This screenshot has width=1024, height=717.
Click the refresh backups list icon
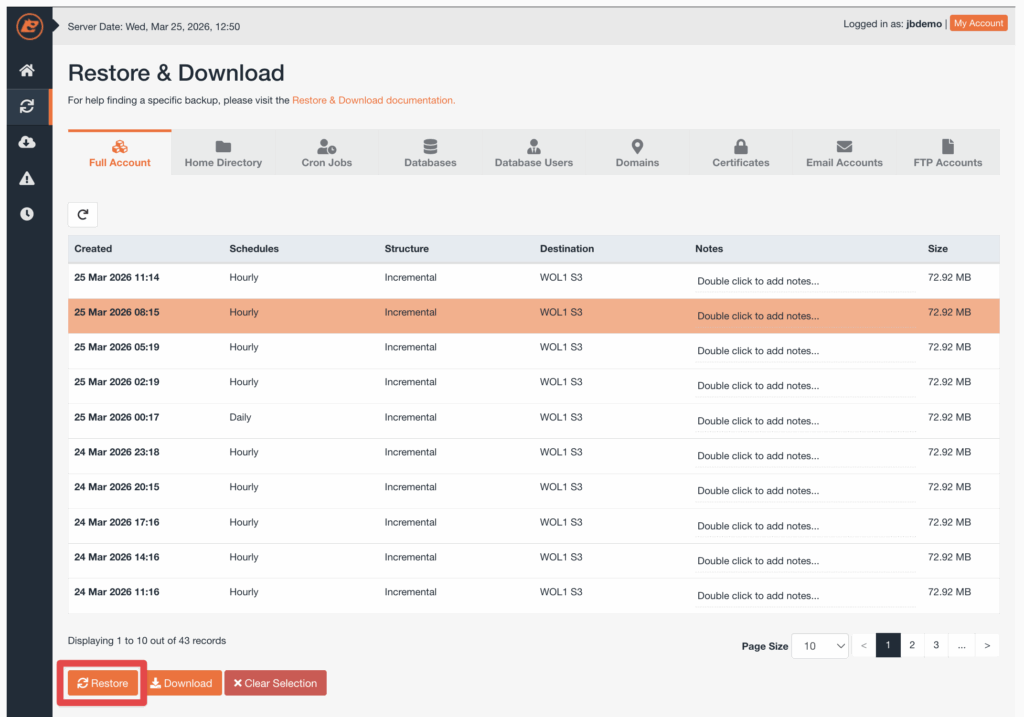82,214
